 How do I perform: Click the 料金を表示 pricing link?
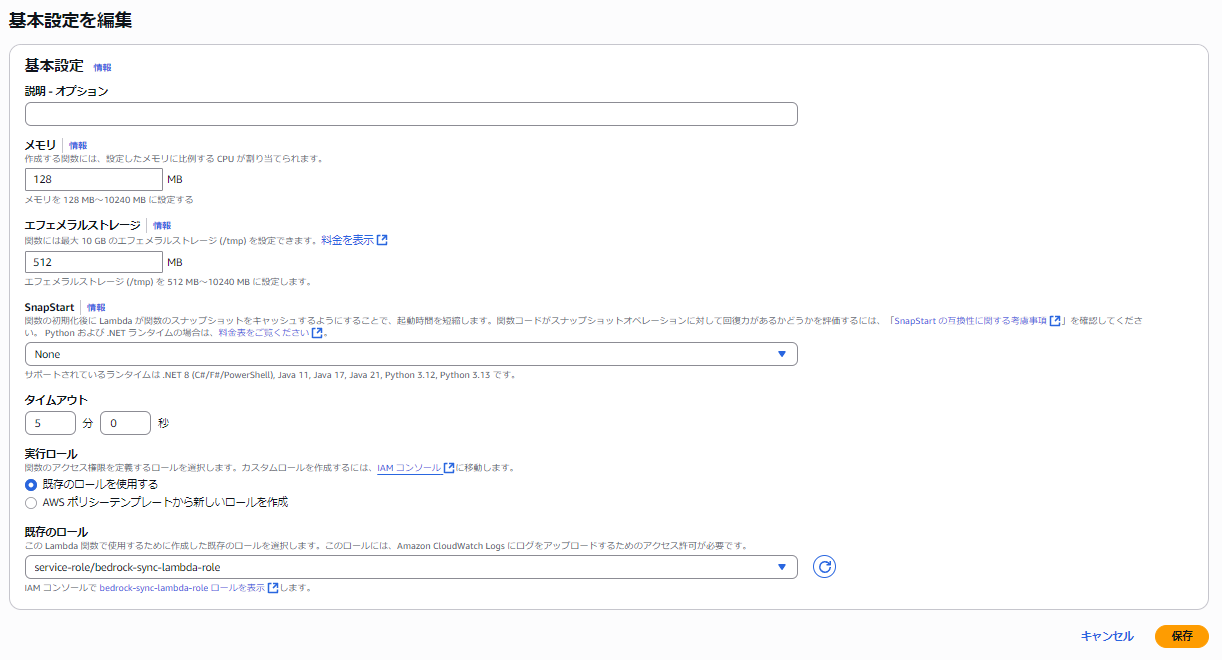pyautogui.click(x=349, y=239)
